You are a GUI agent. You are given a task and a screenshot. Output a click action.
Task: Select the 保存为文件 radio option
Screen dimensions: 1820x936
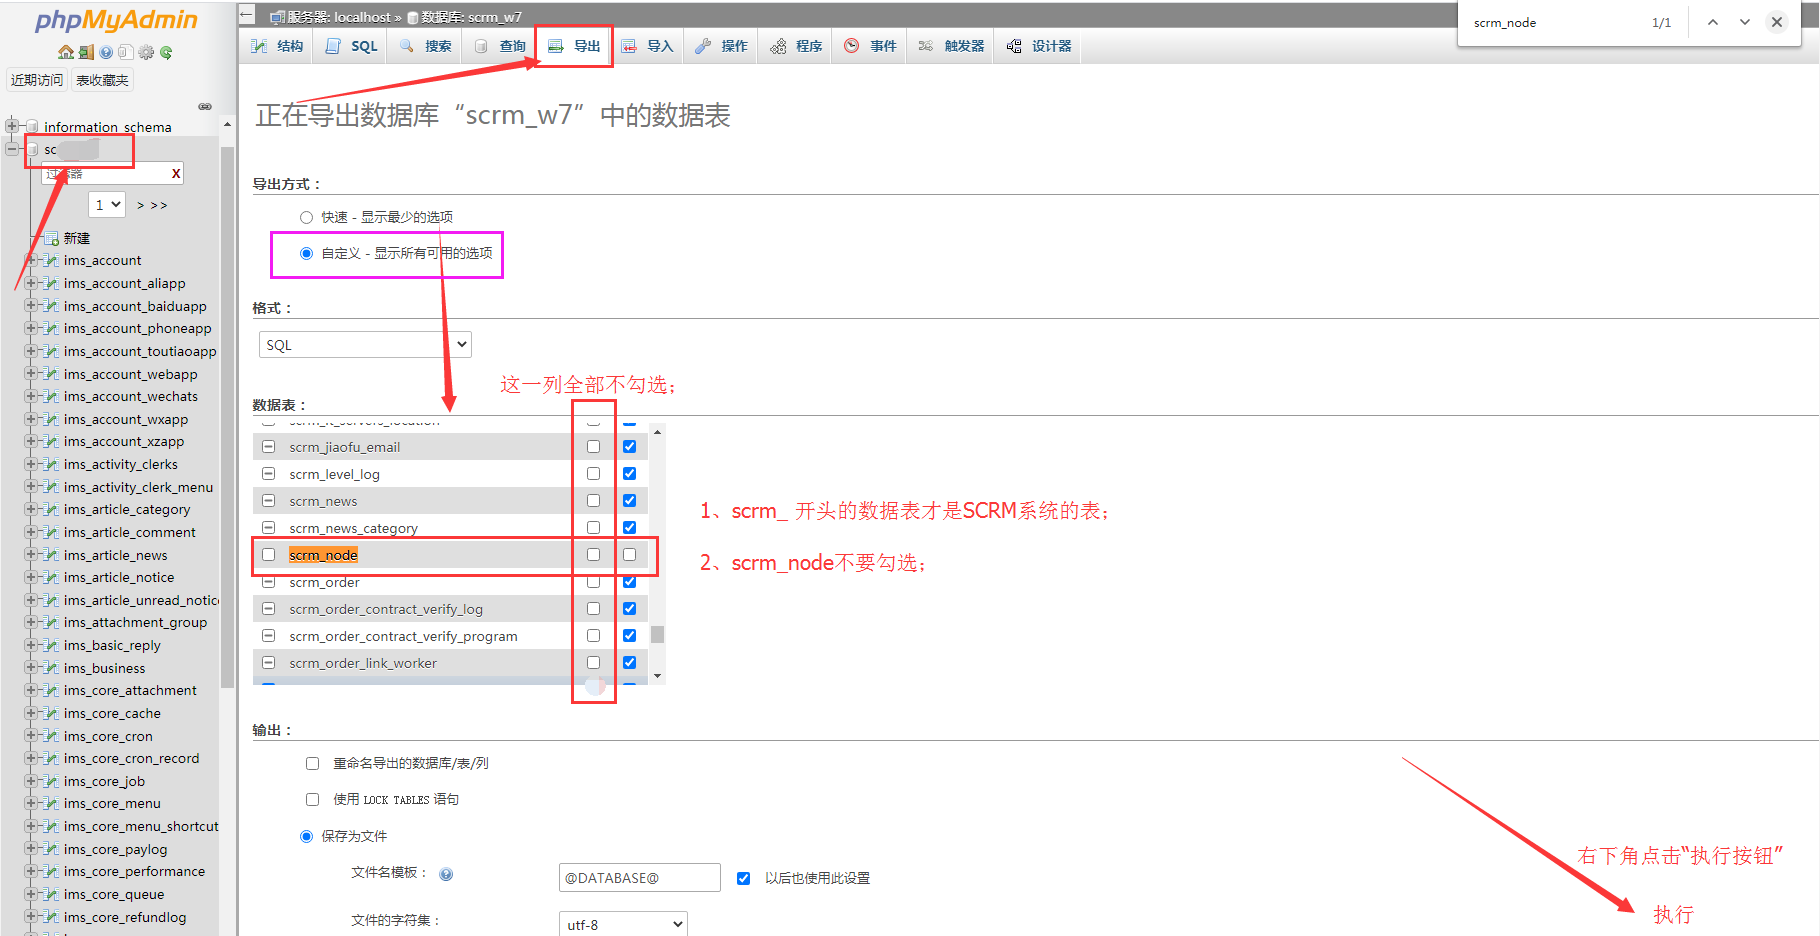point(306,836)
